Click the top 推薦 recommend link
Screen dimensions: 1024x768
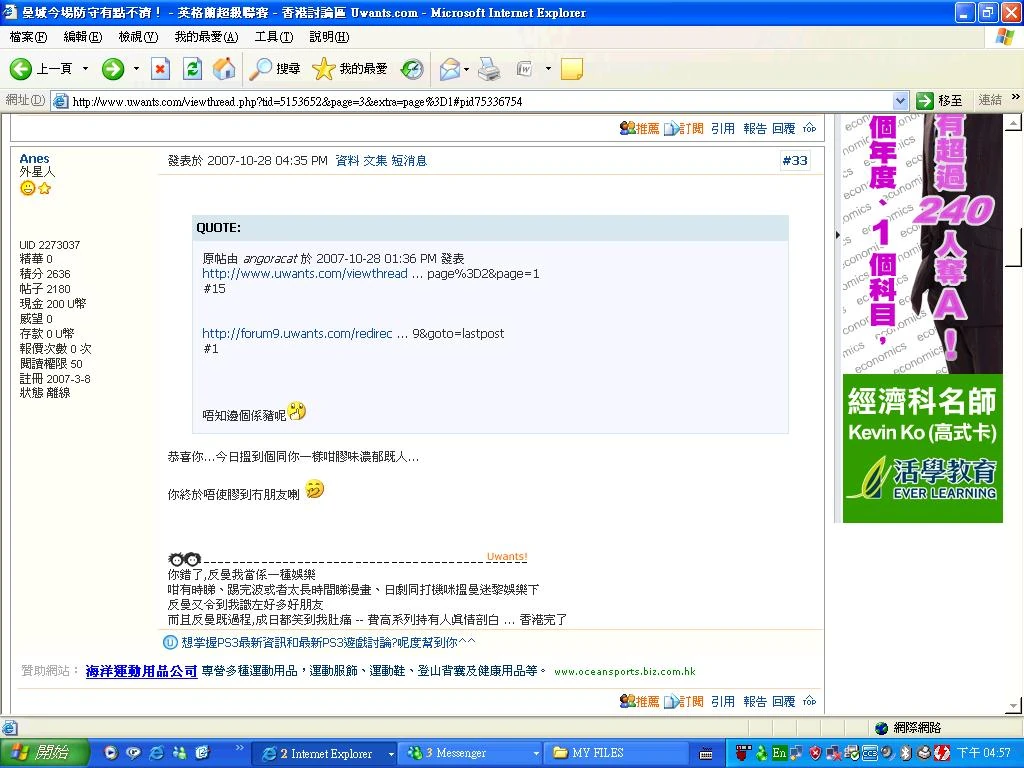[x=640, y=129]
